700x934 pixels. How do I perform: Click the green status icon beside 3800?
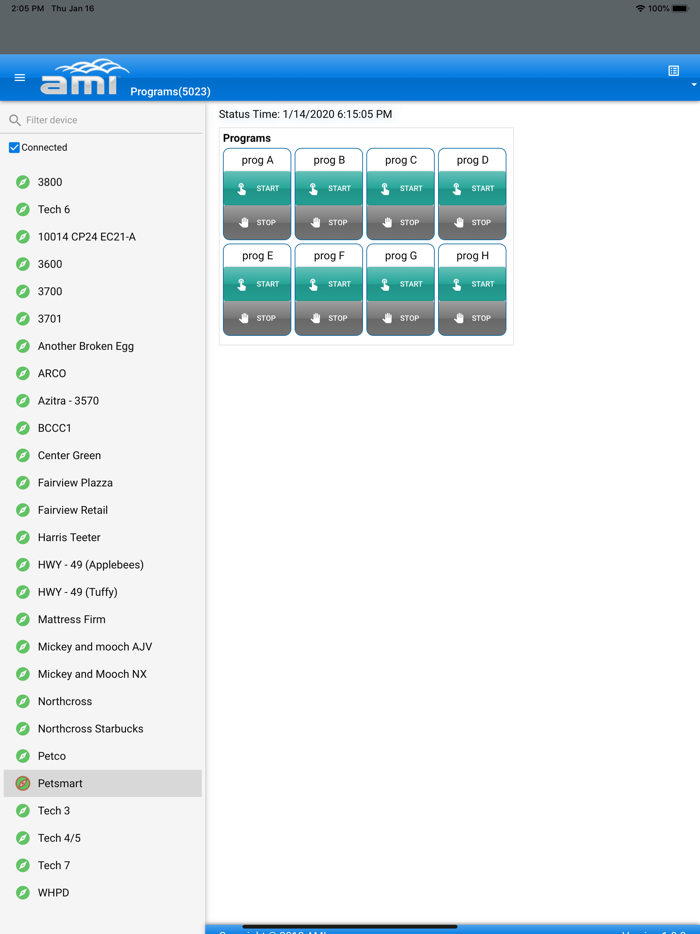click(x=23, y=182)
